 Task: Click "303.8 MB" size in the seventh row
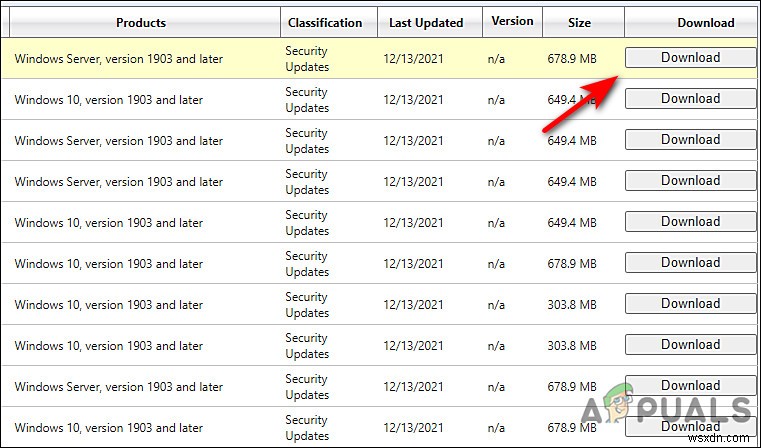click(x=572, y=305)
